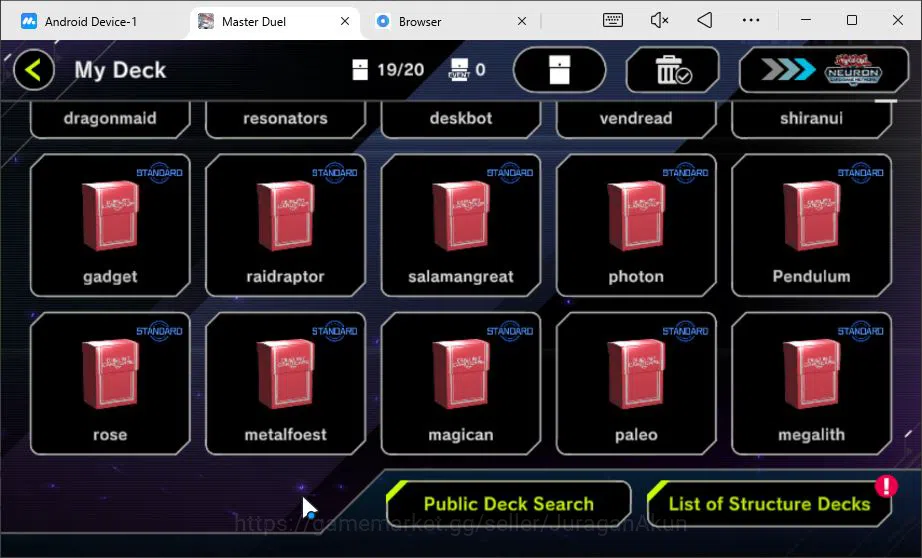
Task: Open the Neuron card database link button
Action: (x=824, y=70)
